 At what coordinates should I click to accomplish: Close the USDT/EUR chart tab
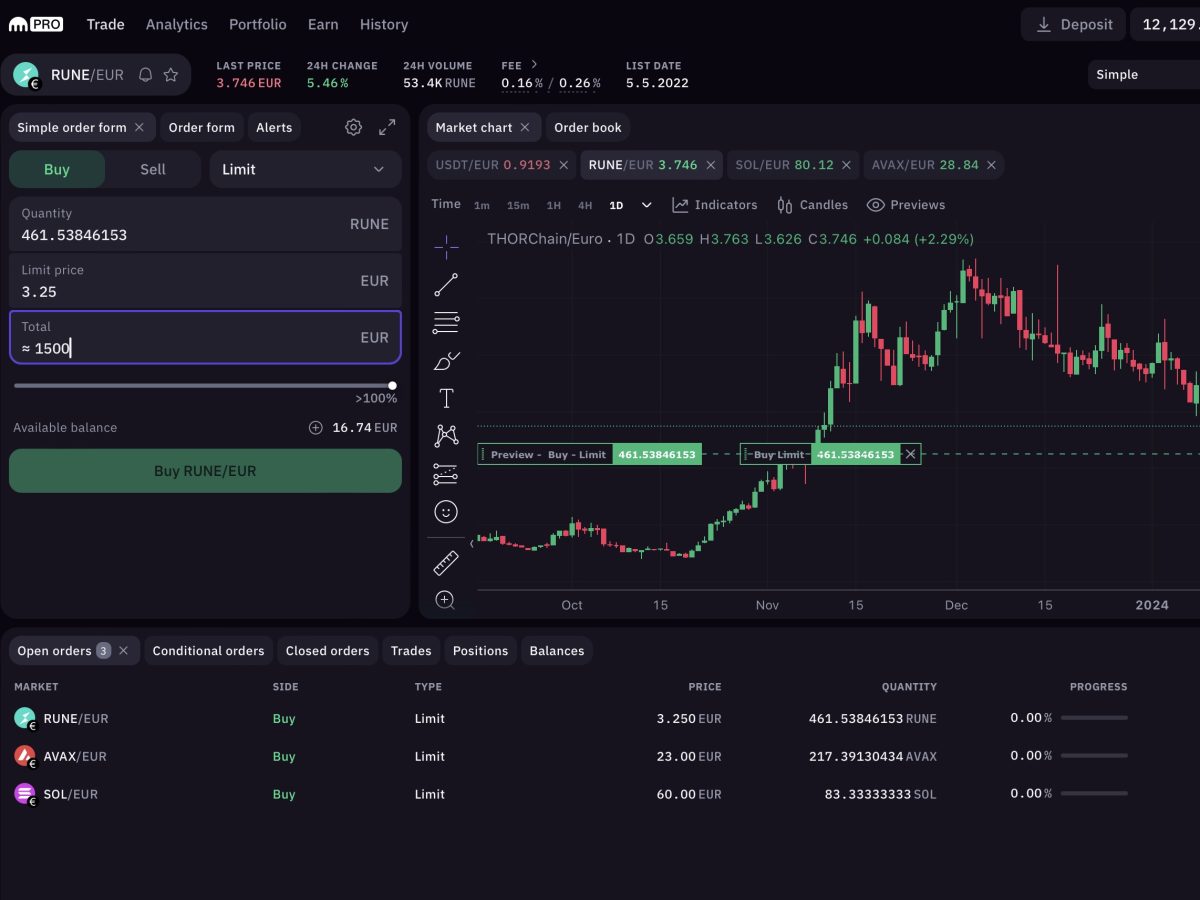point(564,165)
